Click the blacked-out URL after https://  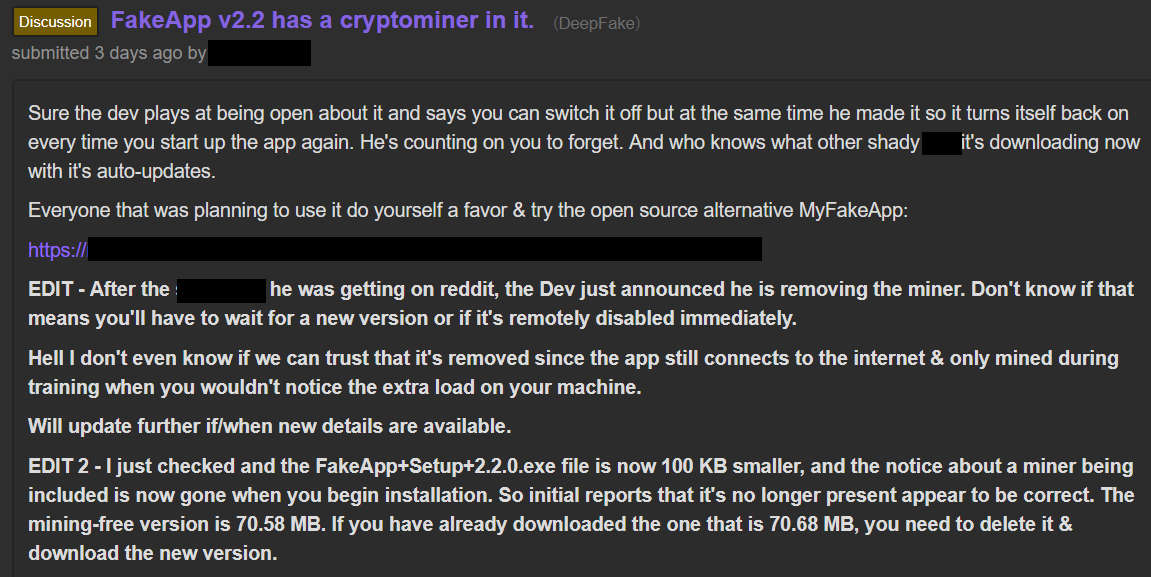click(425, 249)
